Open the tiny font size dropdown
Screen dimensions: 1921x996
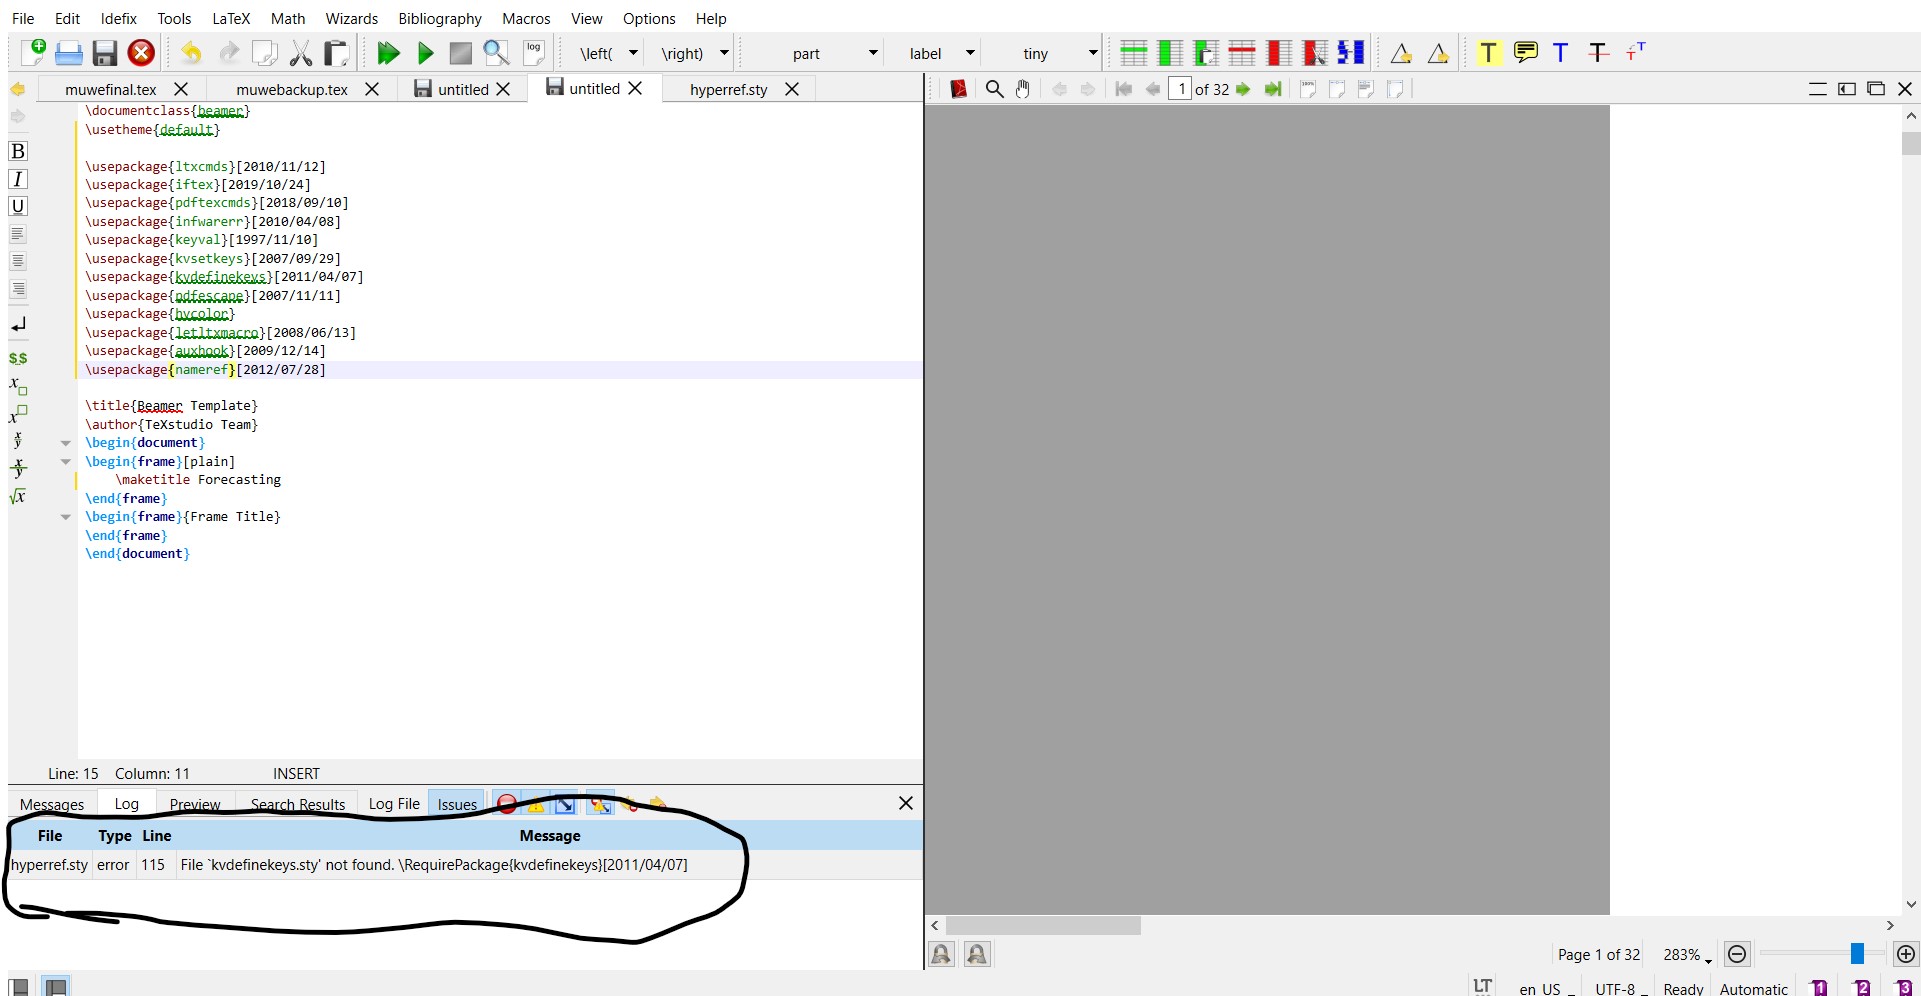(1091, 53)
